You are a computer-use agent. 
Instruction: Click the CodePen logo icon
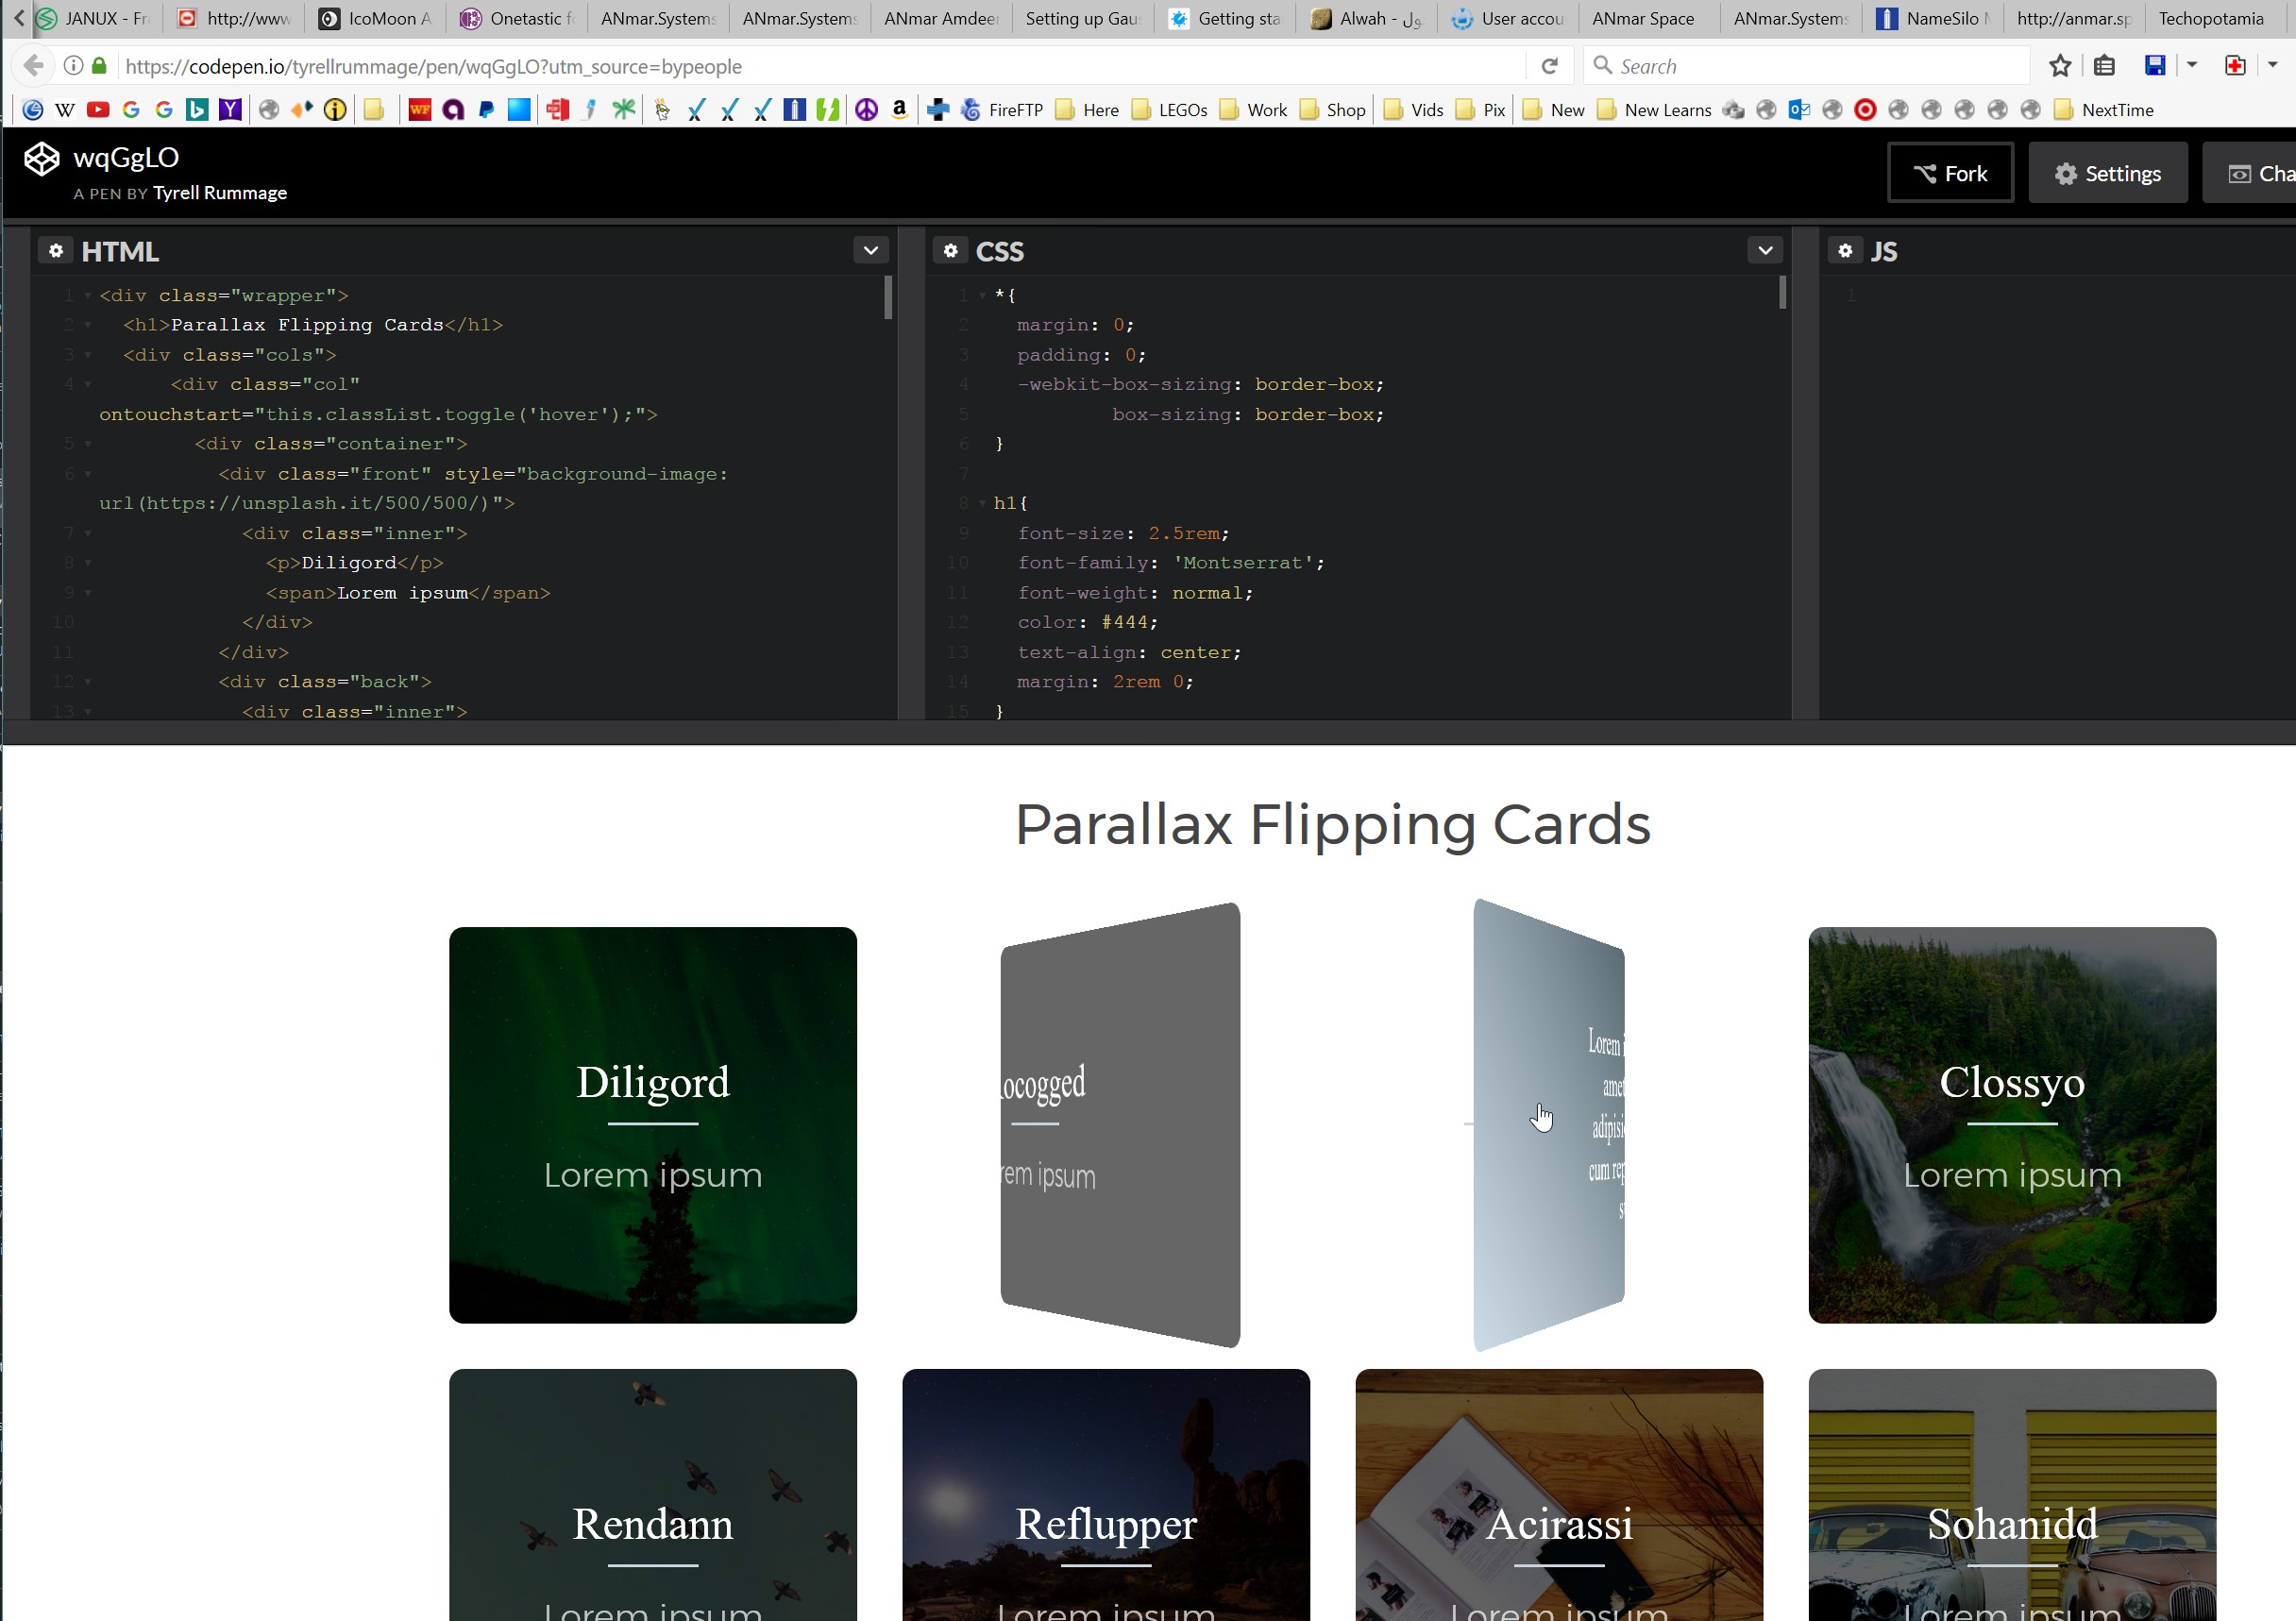pyautogui.click(x=42, y=159)
